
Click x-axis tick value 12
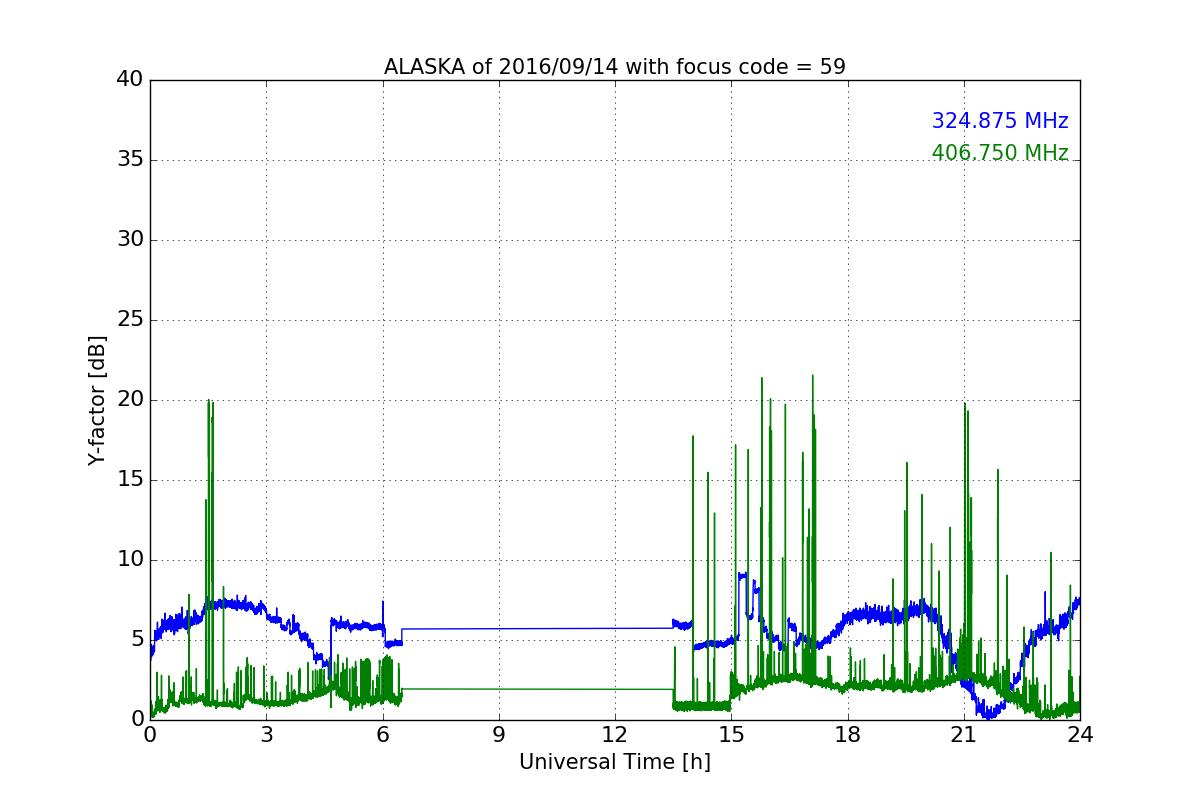pyautogui.click(x=615, y=735)
